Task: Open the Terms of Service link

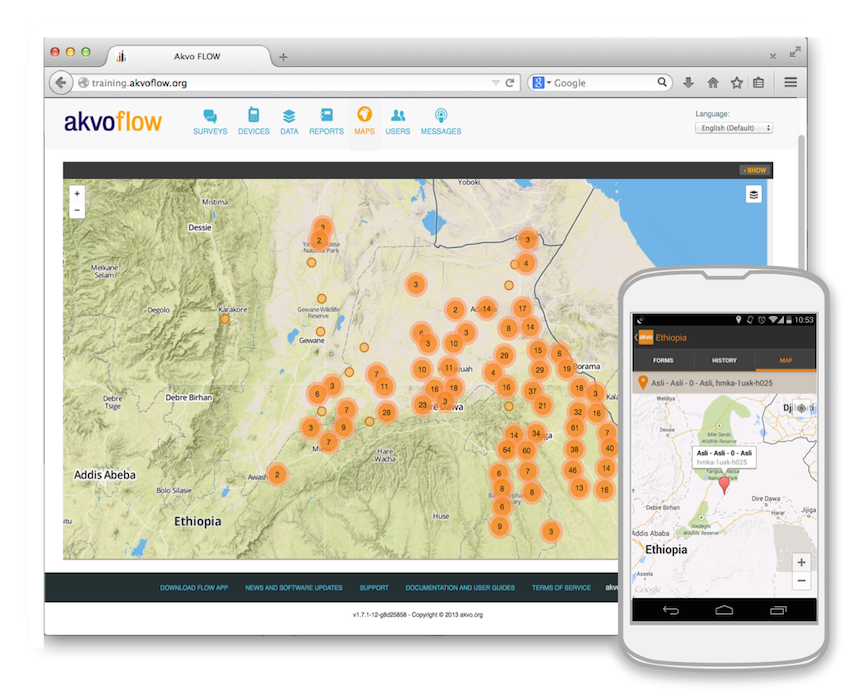Action: [x=561, y=588]
